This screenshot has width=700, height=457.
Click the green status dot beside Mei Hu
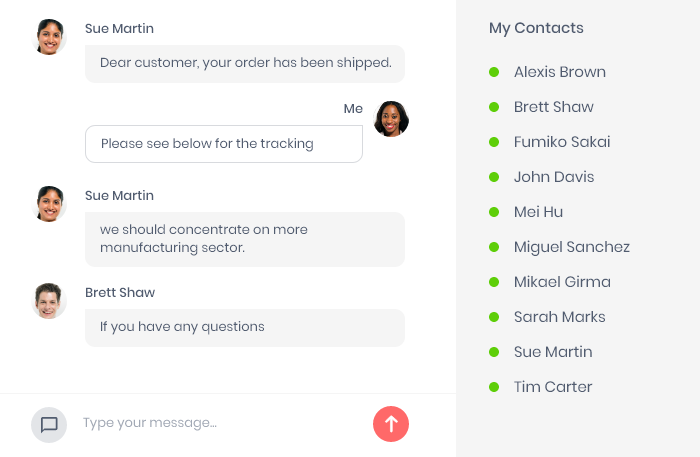coord(494,212)
